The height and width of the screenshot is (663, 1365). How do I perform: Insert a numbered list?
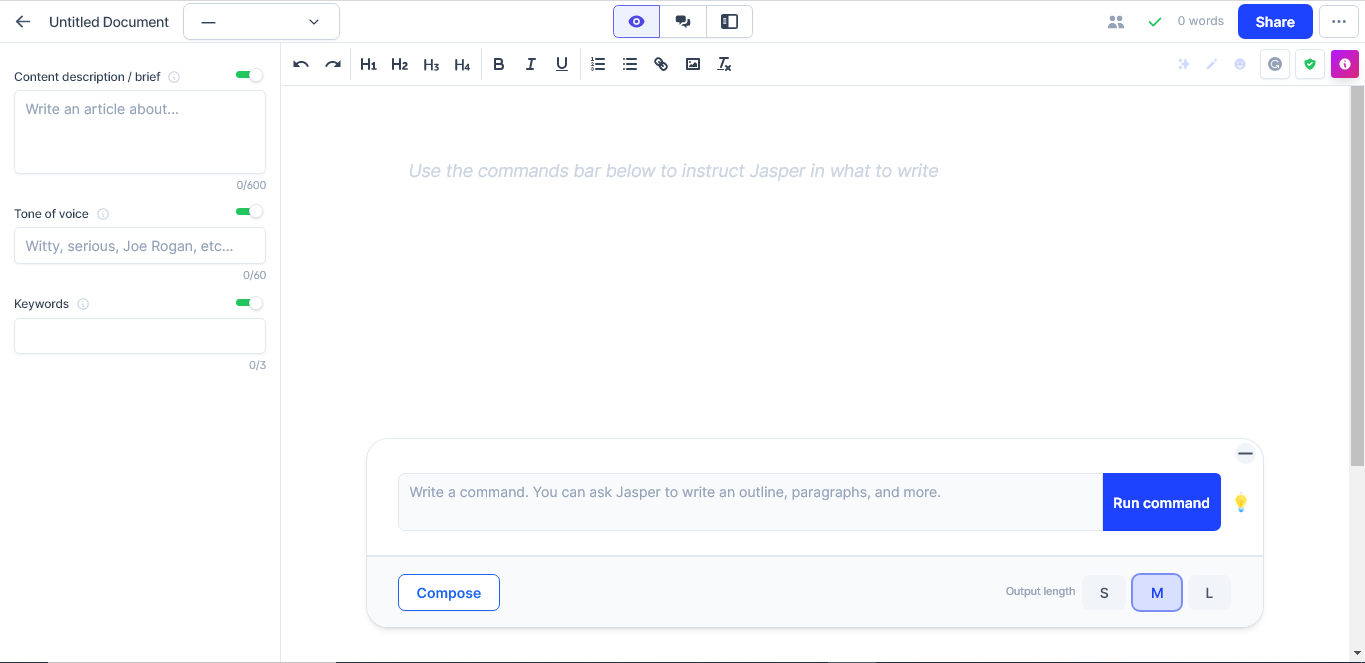point(598,64)
